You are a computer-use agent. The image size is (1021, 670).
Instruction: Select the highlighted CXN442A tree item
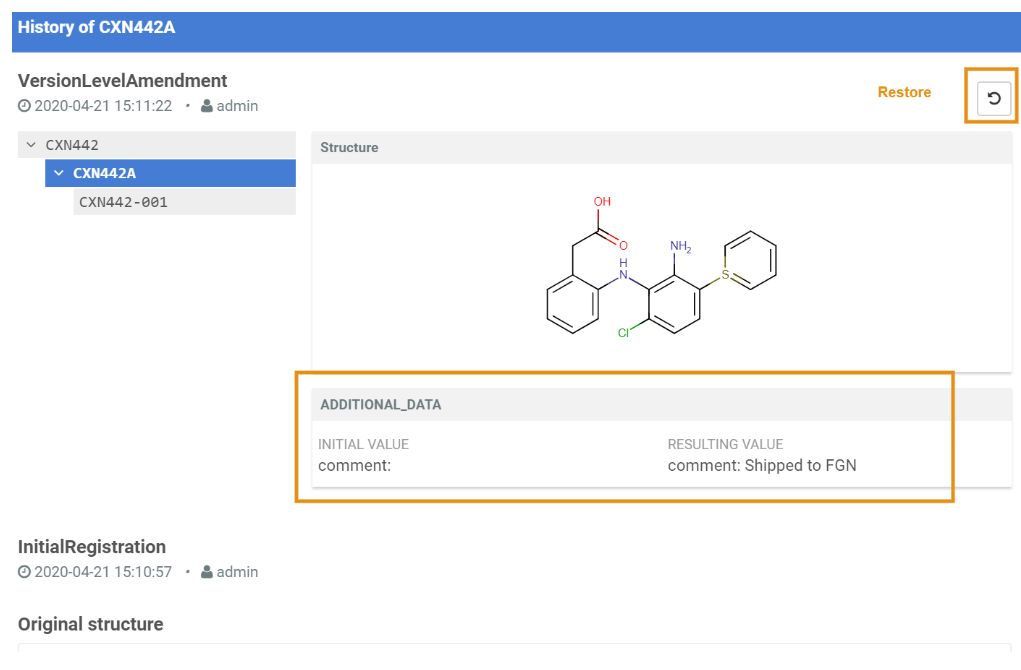(x=105, y=173)
